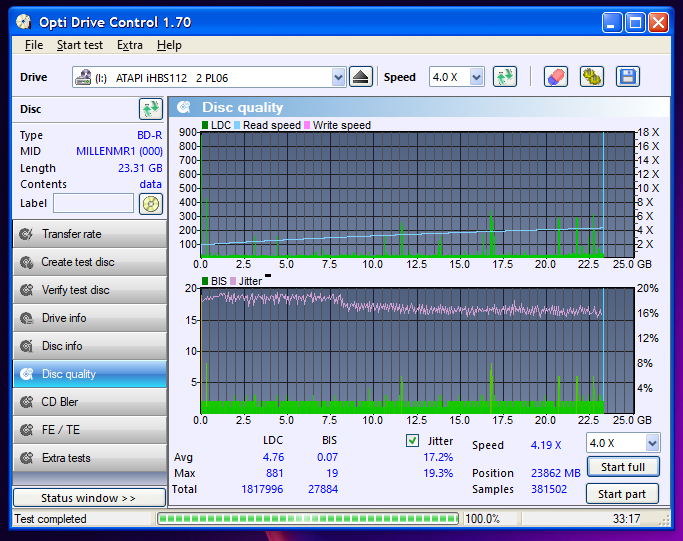The width and height of the screenshot is (683, 541).
Task: Open the Disc info panel
Action: click(x=90, y=346)
